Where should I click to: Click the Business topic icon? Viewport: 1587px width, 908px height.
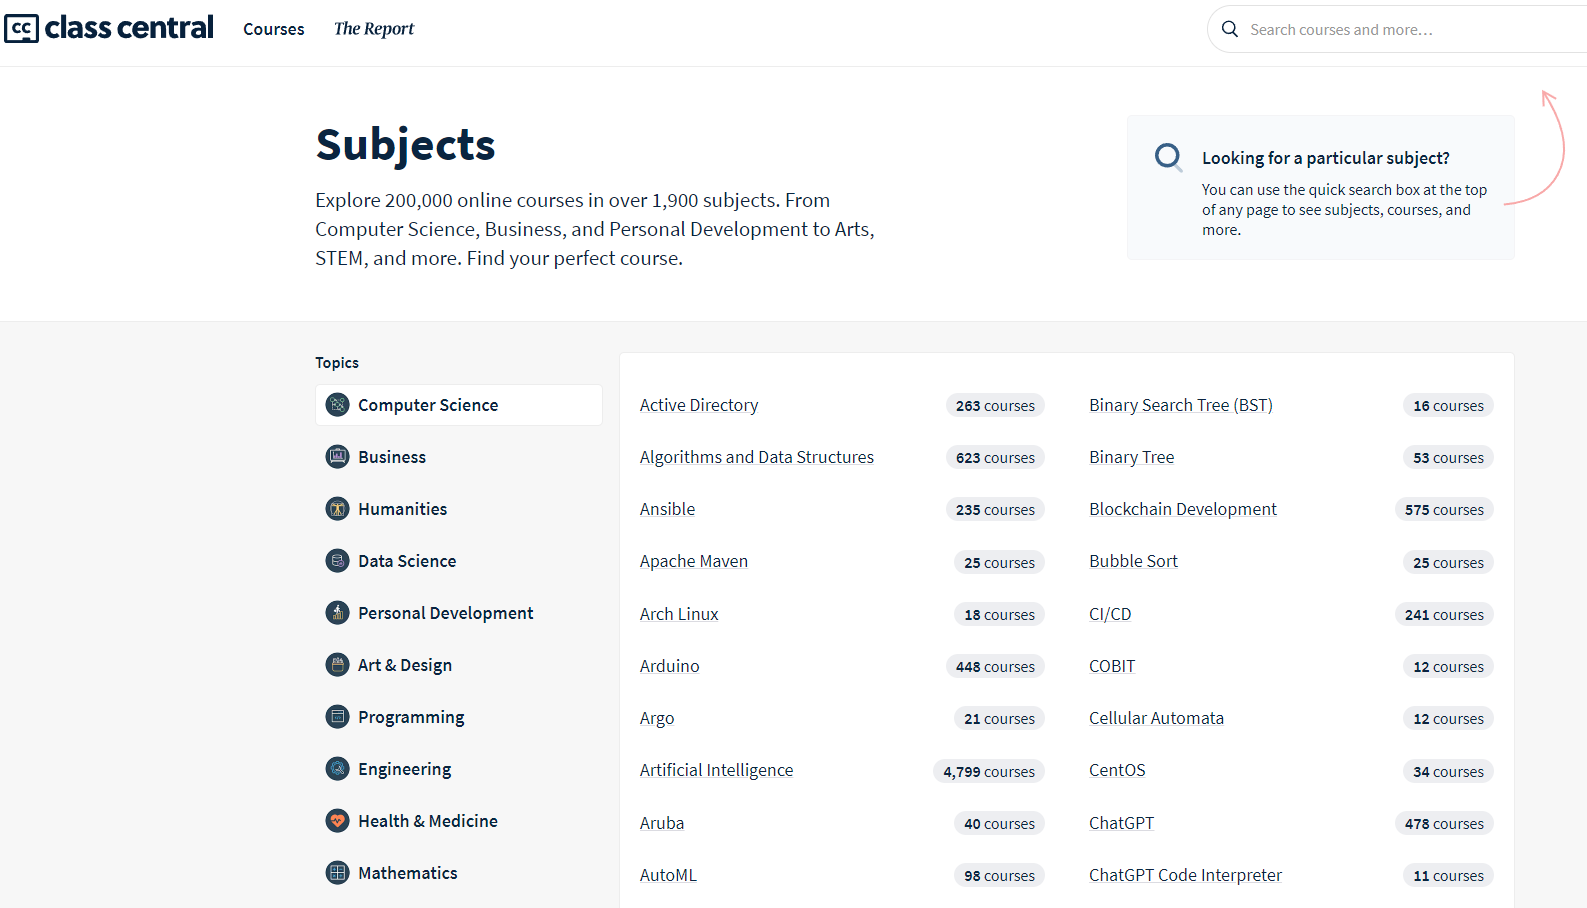[338, 457]
